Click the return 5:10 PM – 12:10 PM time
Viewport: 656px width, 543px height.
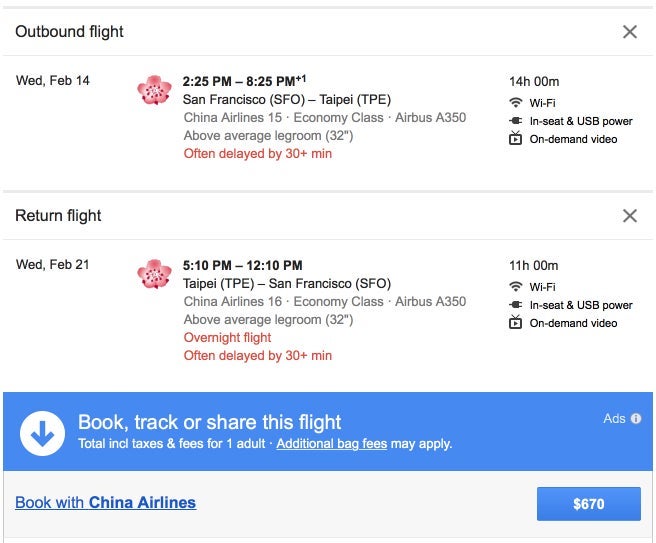tap(242, 265)
